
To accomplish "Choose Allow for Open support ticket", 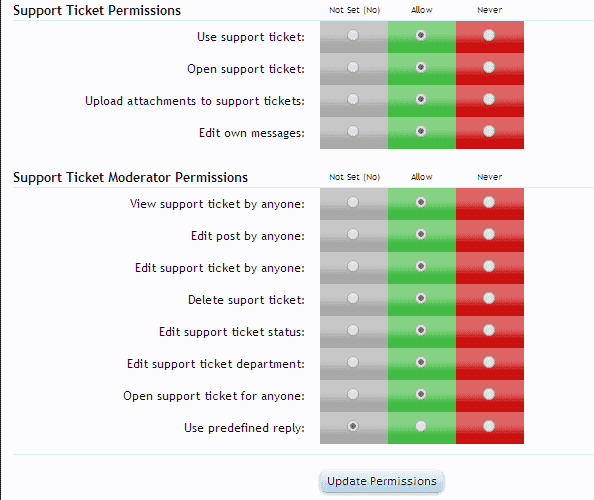I will [421, 67].
